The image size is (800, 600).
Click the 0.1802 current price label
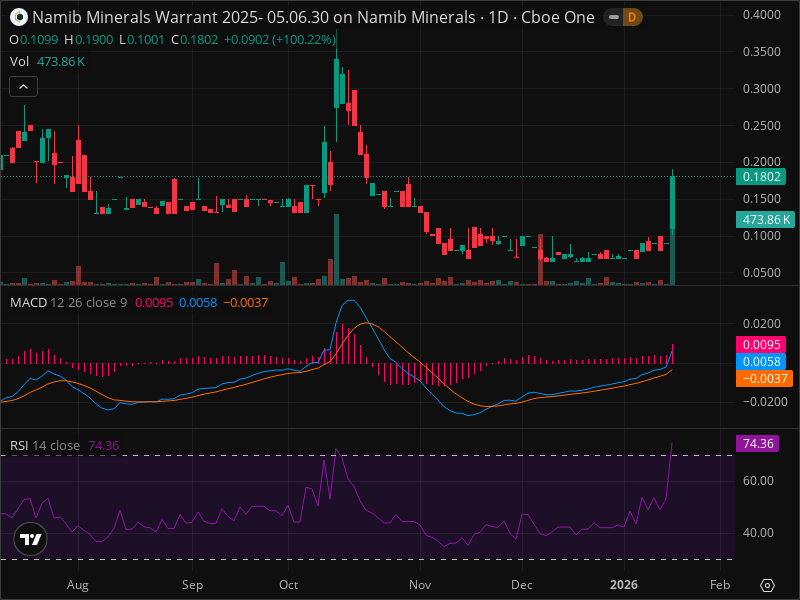tap(761, 177)
